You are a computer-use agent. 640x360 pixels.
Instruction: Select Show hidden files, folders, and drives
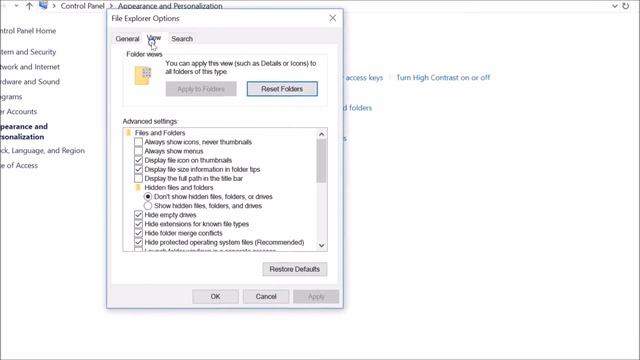(148, 206)
